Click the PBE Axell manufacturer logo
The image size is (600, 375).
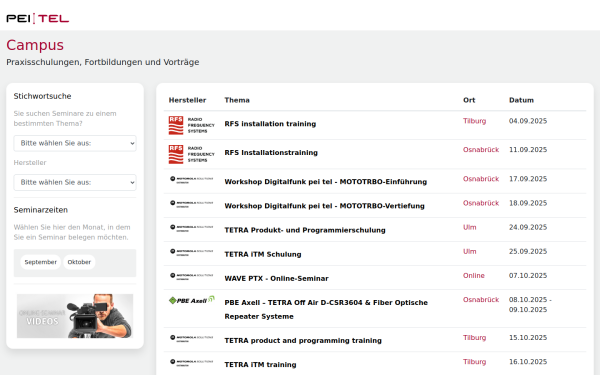[x=192, y=300]
